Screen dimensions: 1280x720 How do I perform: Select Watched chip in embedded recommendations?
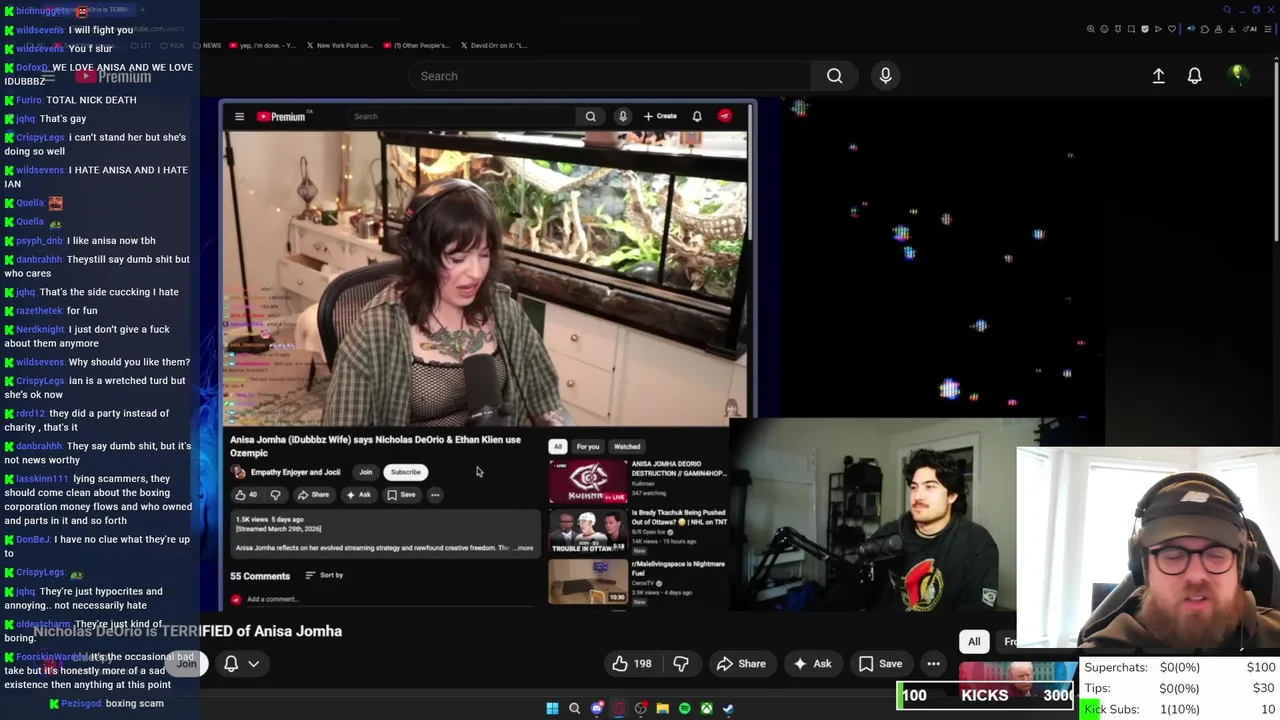[x=627, y=447]
